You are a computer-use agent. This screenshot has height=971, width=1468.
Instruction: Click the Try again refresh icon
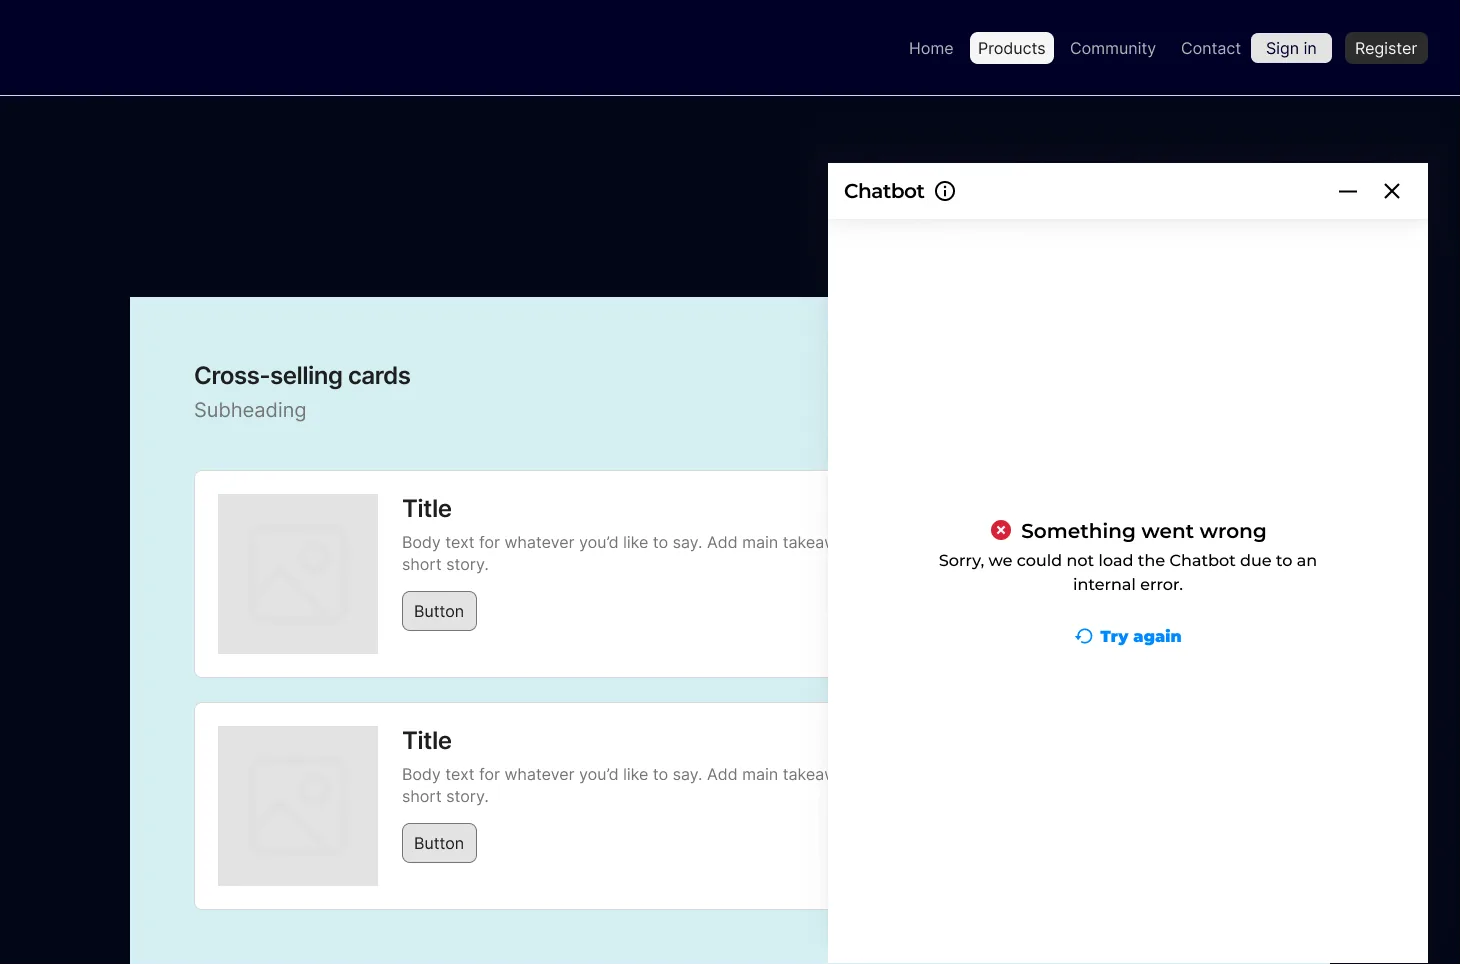(1084, 636)
